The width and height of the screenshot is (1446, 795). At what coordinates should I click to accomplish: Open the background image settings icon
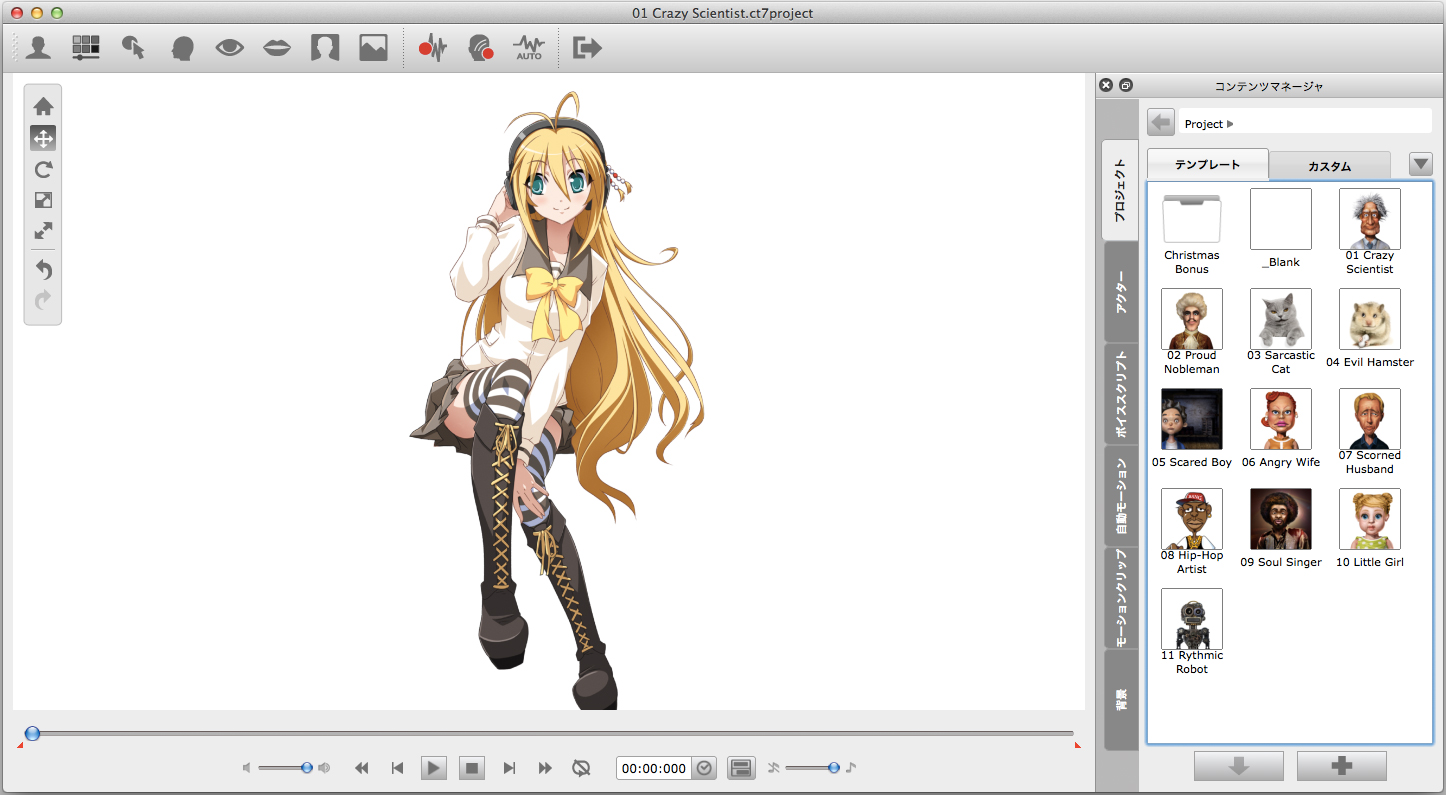(373, 47)
